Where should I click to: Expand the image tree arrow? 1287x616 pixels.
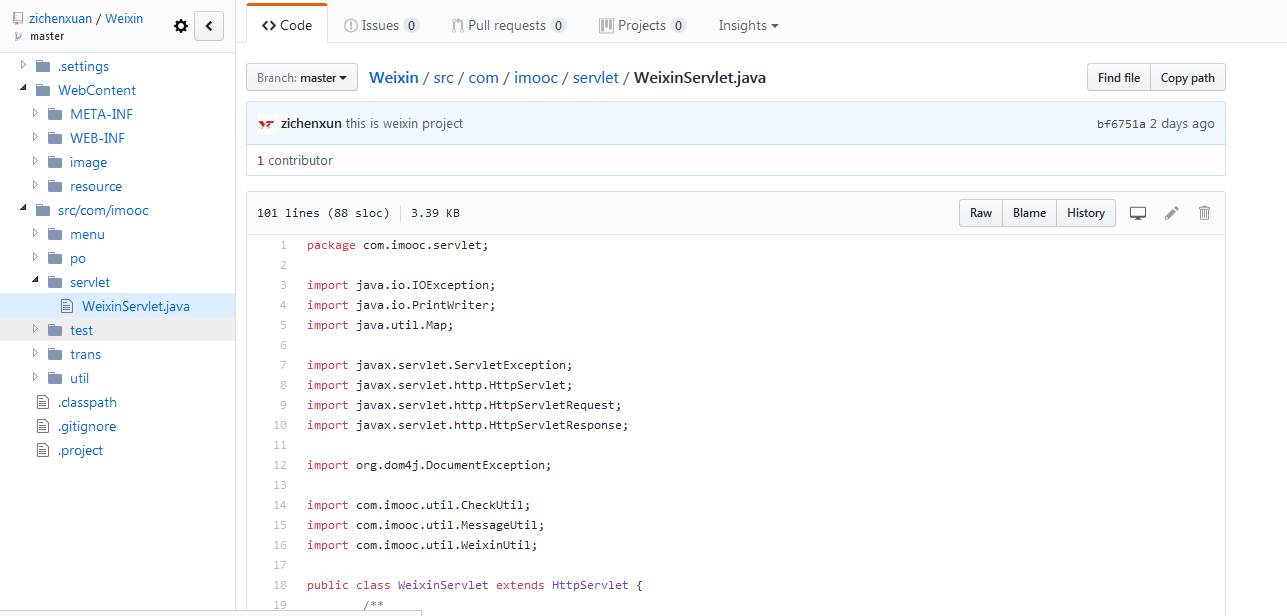[36, 162]
